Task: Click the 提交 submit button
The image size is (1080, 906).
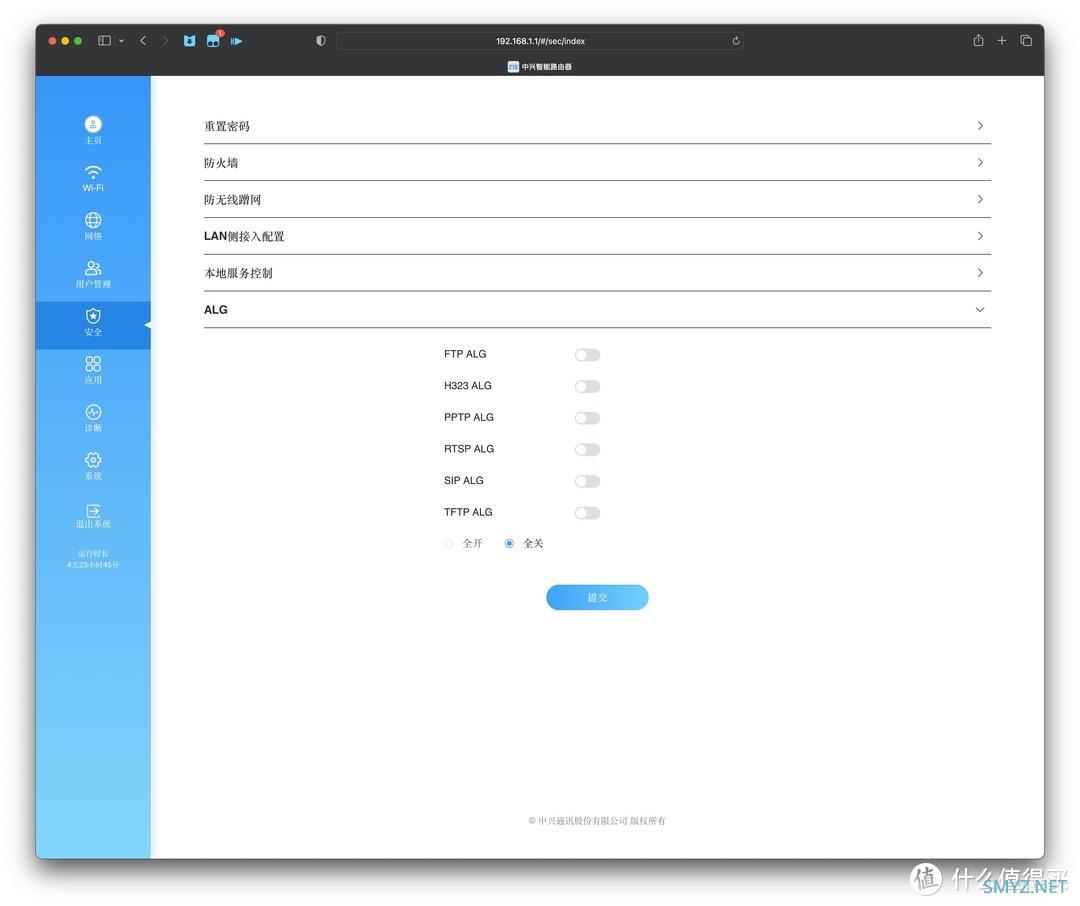Action: click(597, 597)
